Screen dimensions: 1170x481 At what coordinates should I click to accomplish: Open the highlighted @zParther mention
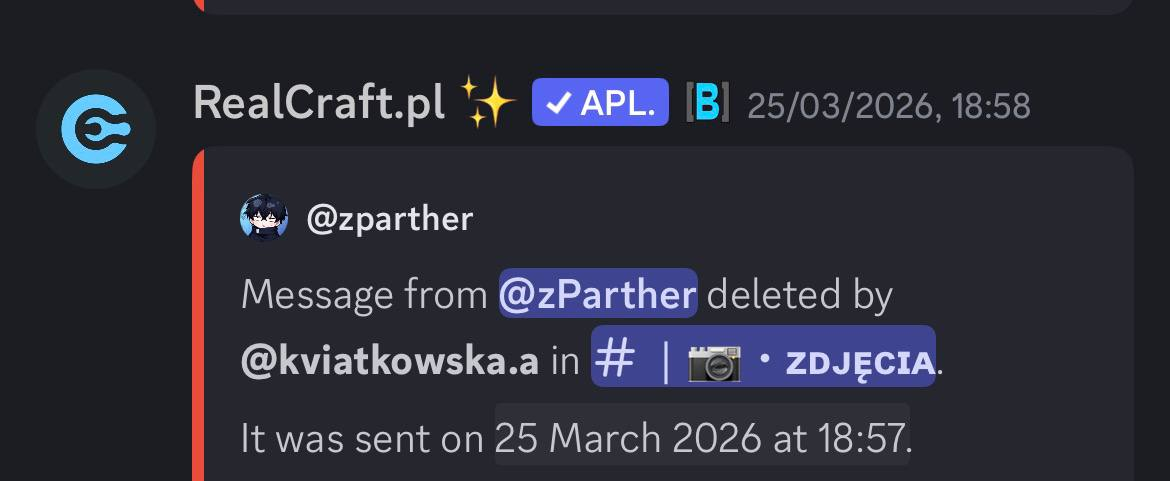tap(597, 295)
